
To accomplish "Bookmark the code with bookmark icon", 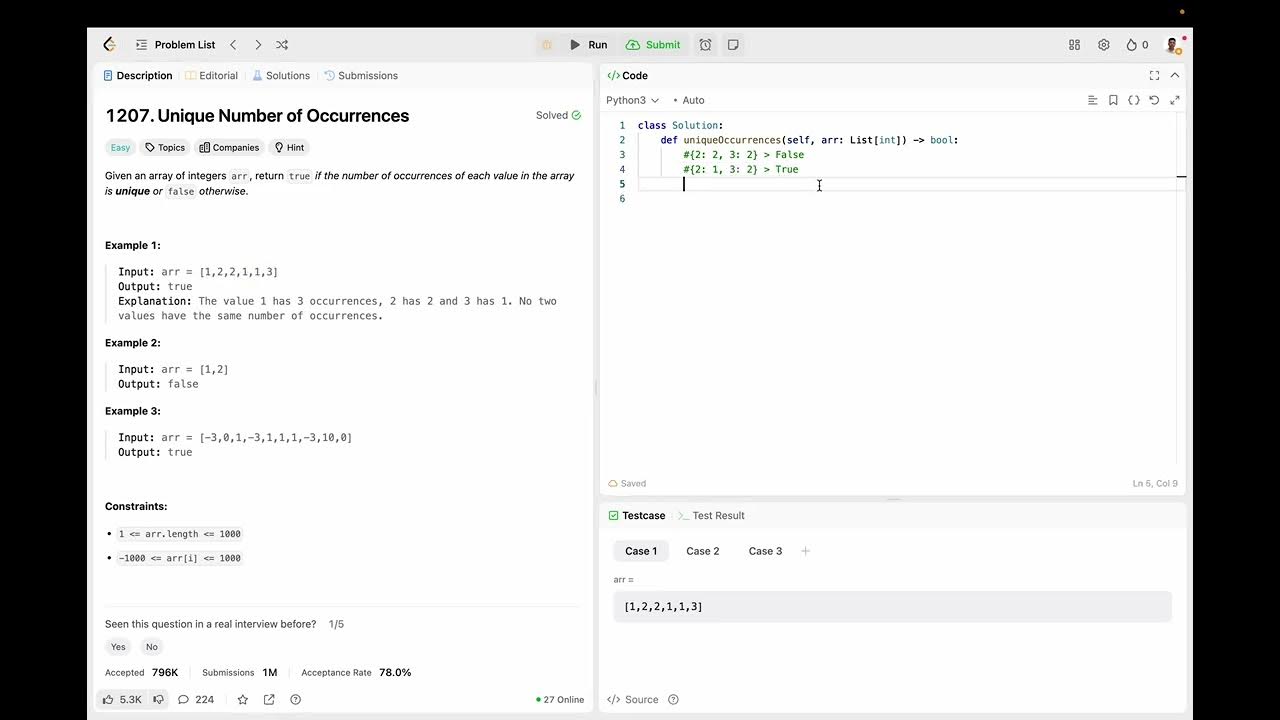I will 1113,100.
